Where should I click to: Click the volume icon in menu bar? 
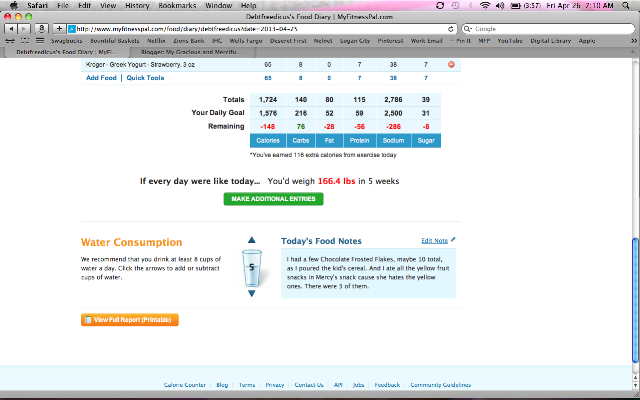pos(500,6)
